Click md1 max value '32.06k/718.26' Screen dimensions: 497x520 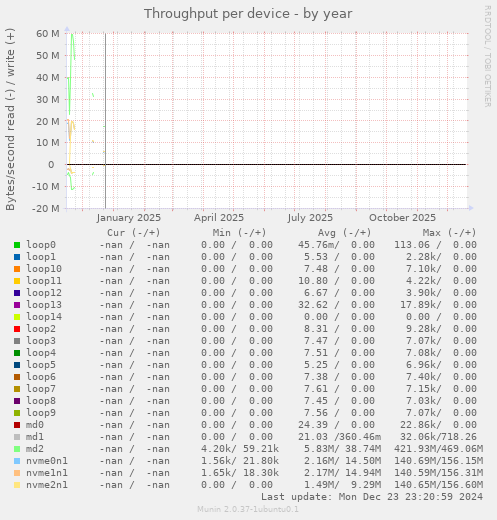click(438, 437)
